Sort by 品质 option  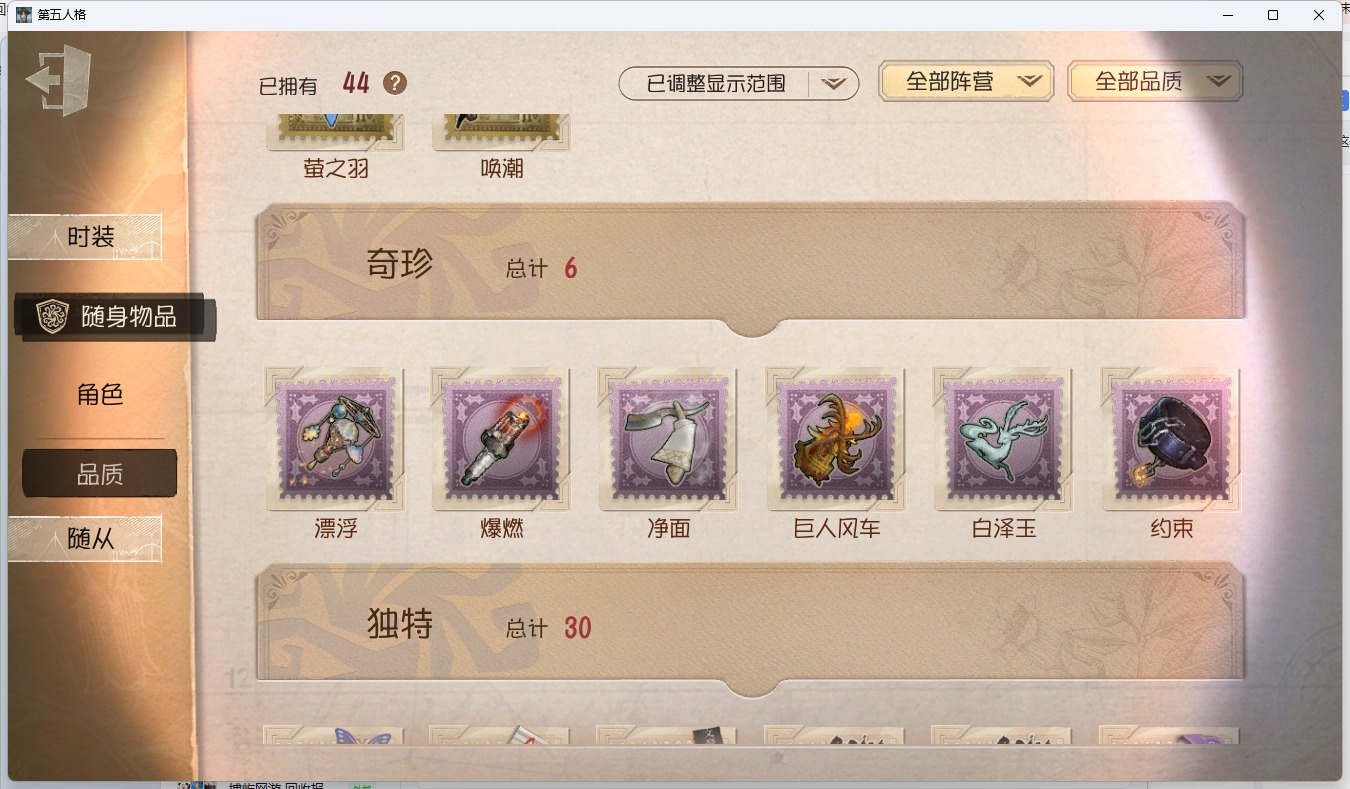point(100,474)
